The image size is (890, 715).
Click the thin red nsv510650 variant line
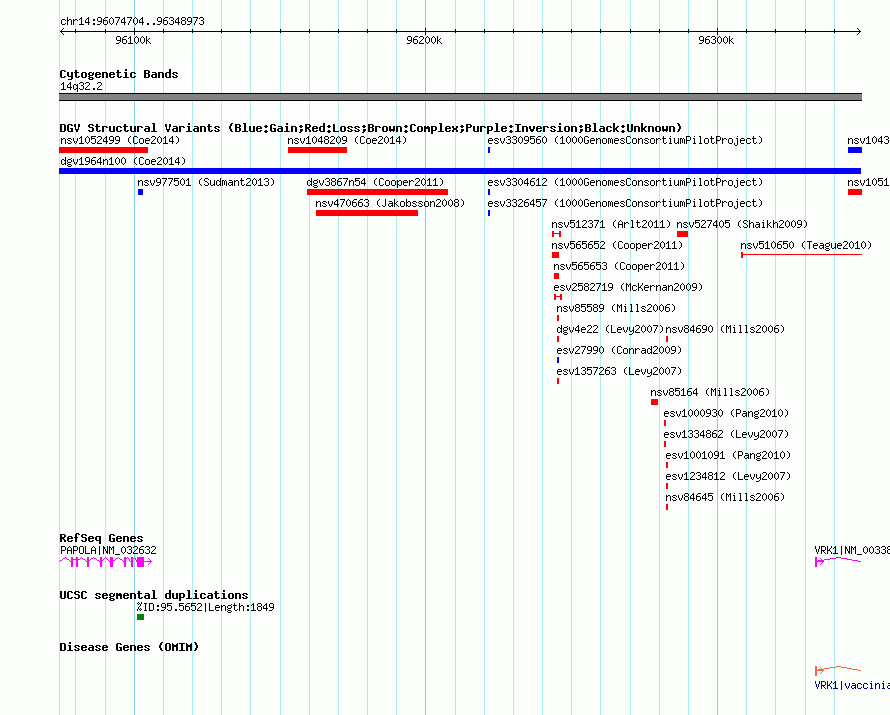coord(801,255)
